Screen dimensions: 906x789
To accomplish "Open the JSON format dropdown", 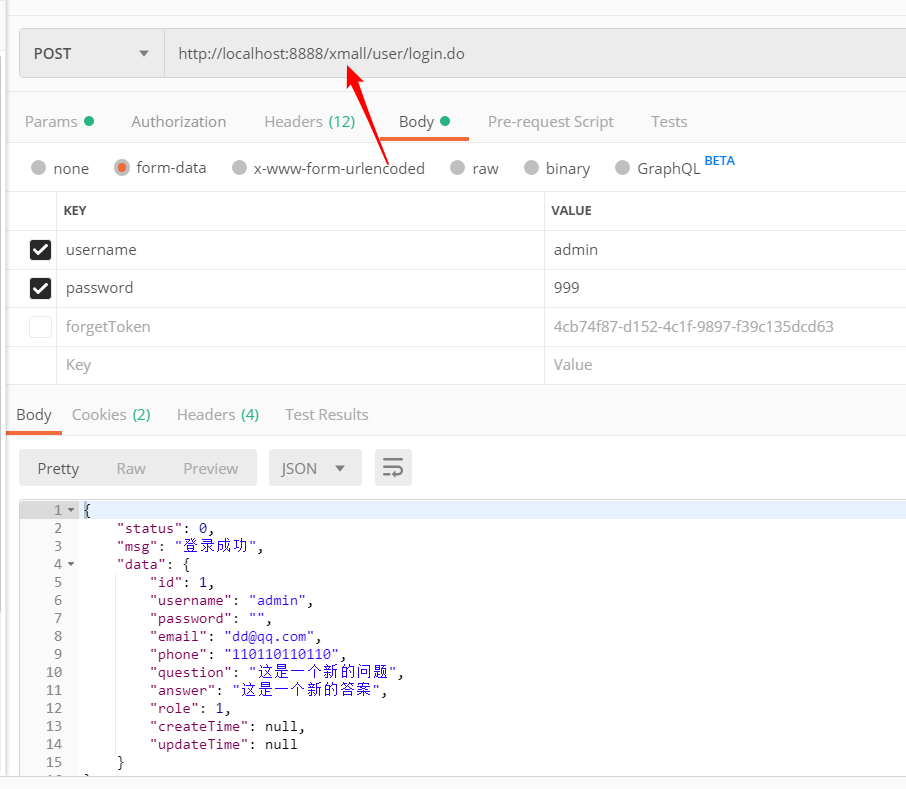I will pyautogui.click(x=315, y=467).
